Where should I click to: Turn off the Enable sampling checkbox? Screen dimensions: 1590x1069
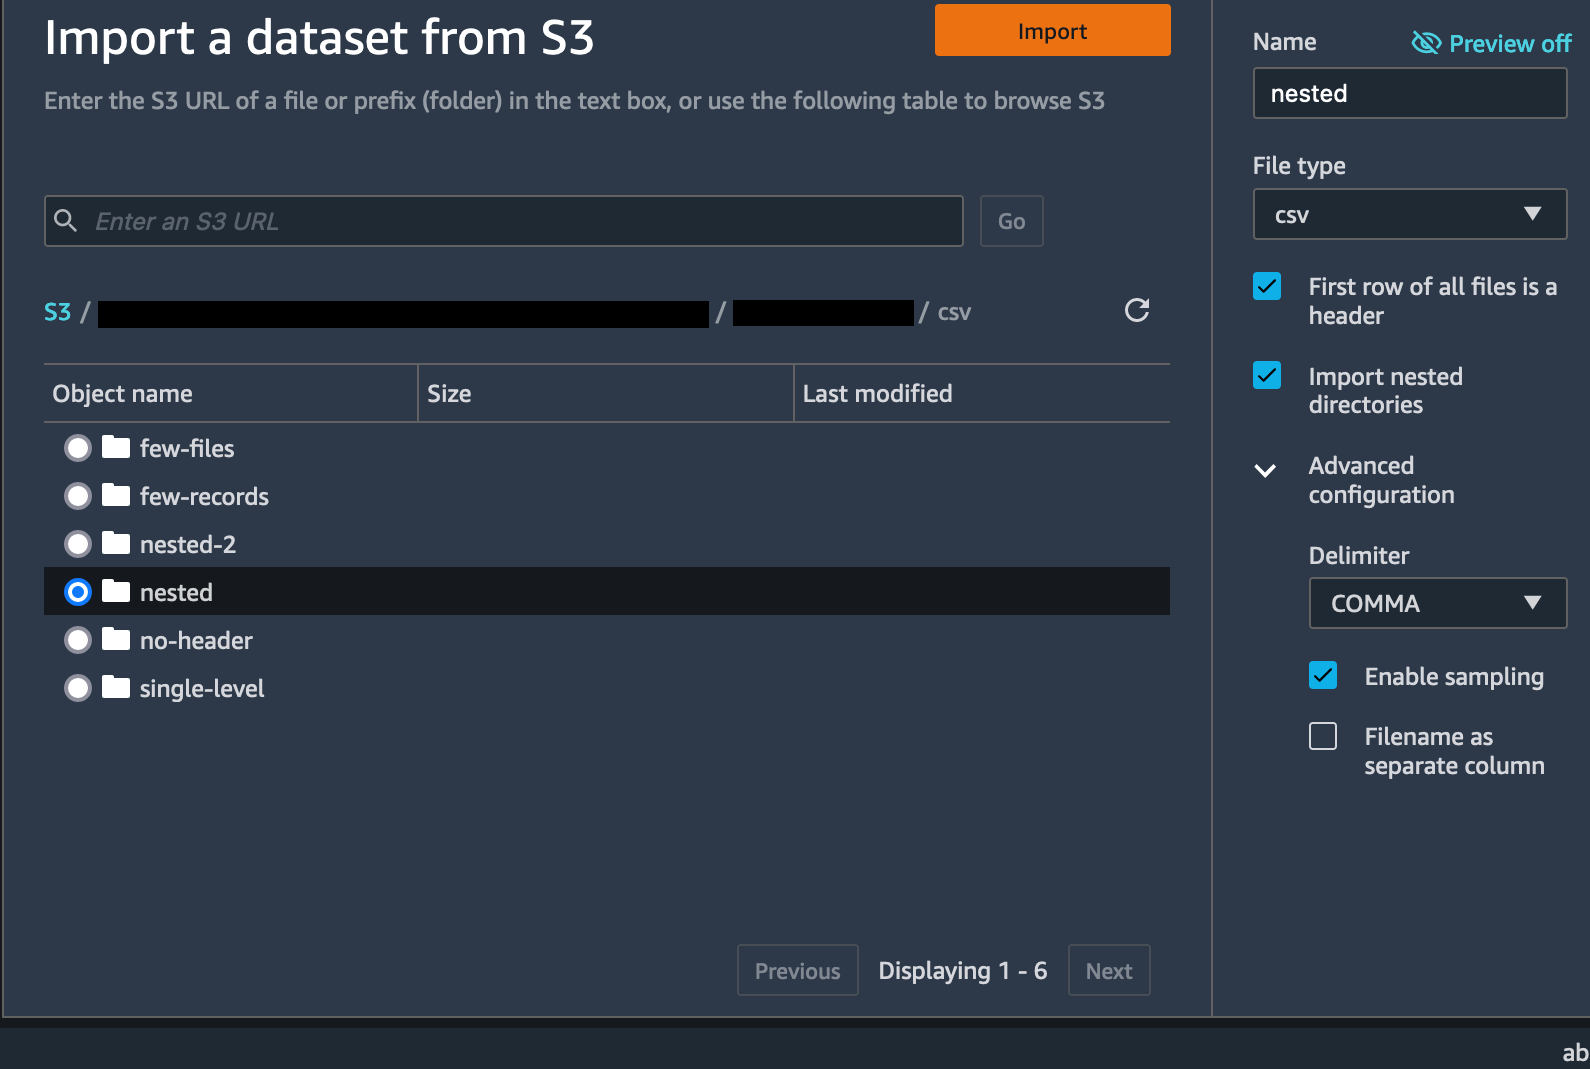coord(1323,676)
